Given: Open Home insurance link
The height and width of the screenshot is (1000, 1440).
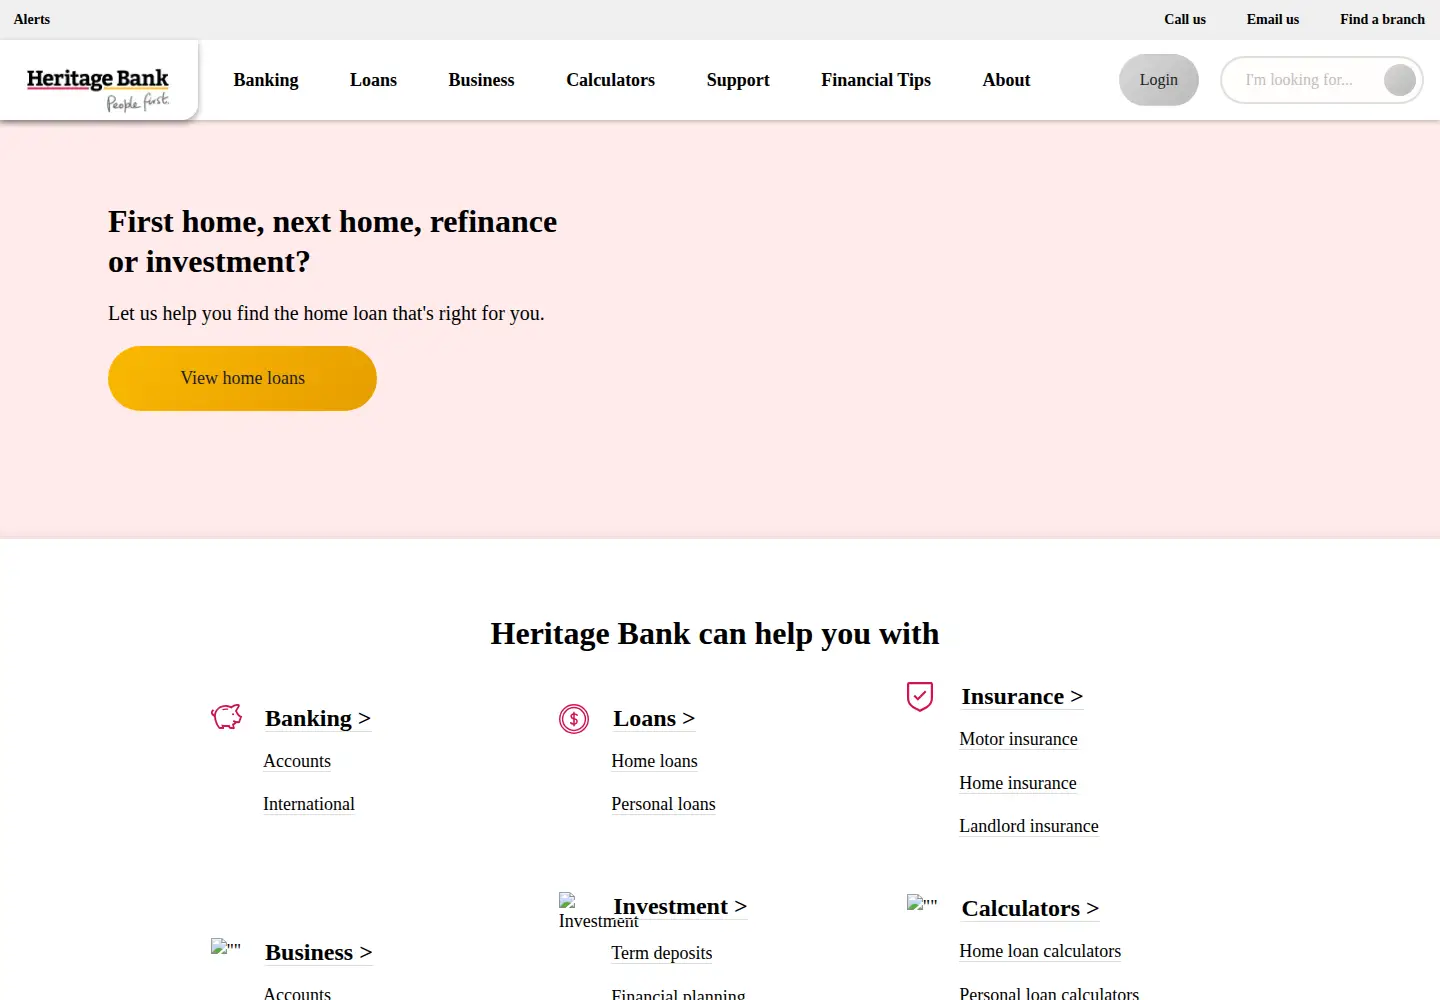Looking at the screenshot, I should (x=1018, y=783).
